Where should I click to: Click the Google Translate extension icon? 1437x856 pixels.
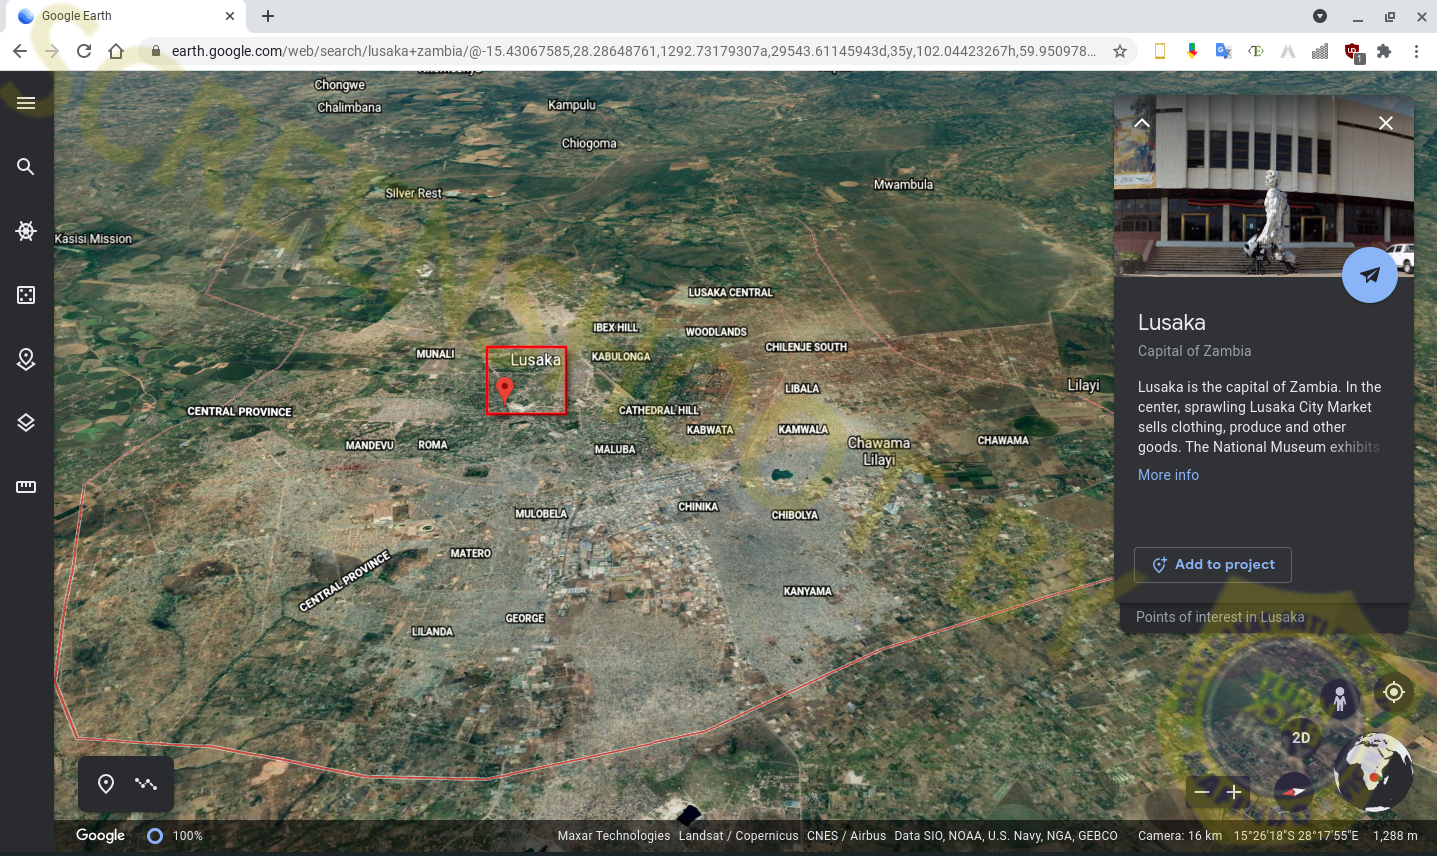click(1223, 51)
